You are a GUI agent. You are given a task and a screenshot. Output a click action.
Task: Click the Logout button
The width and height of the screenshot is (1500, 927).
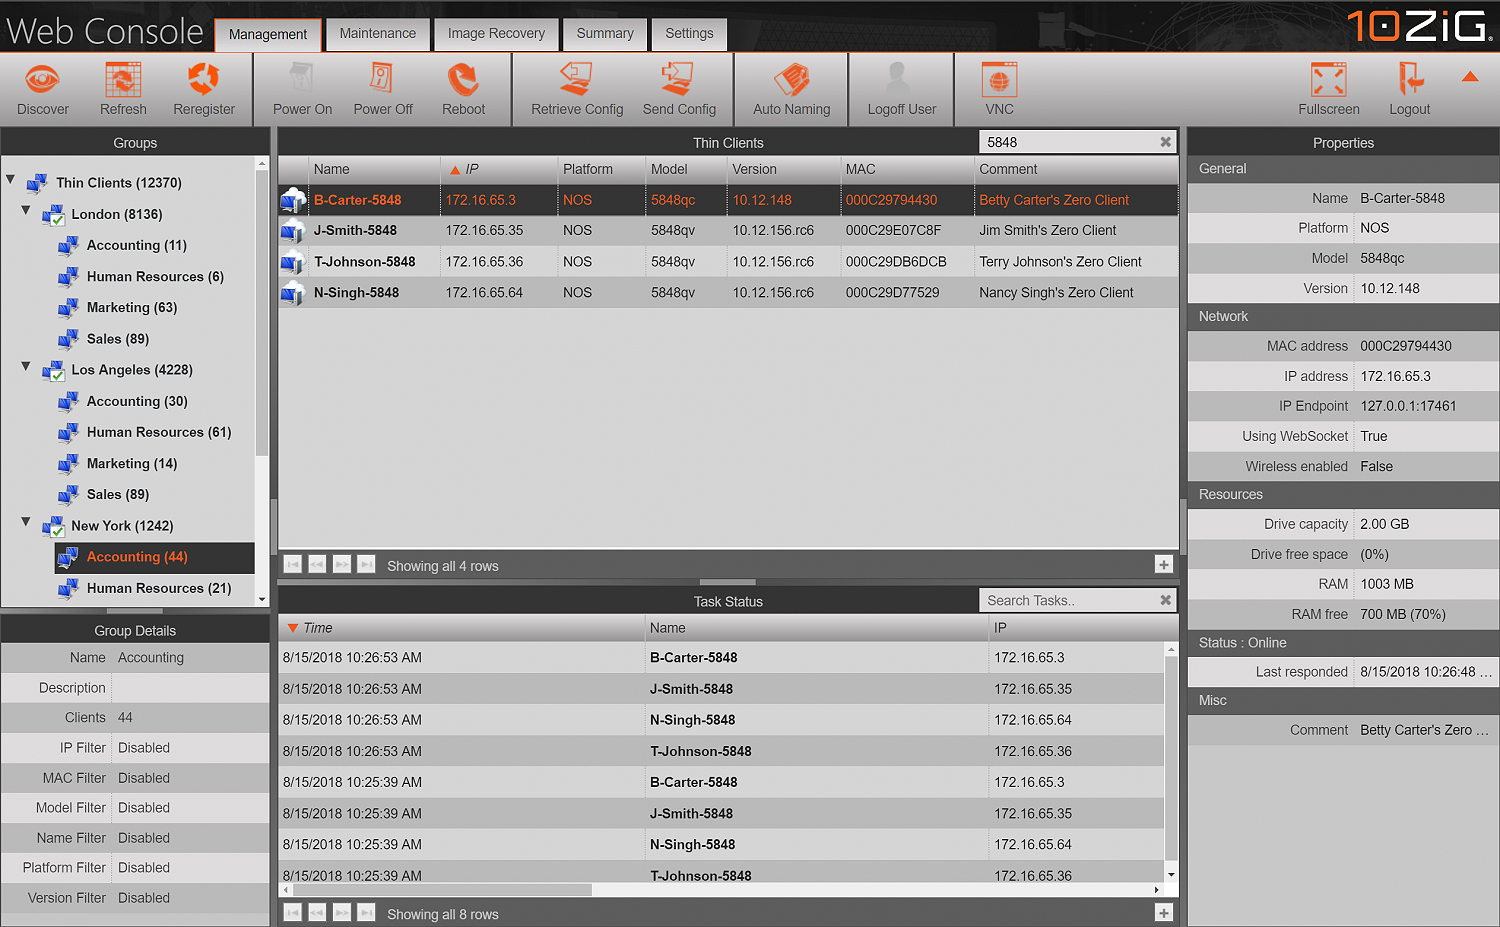tap(1409, 88)
